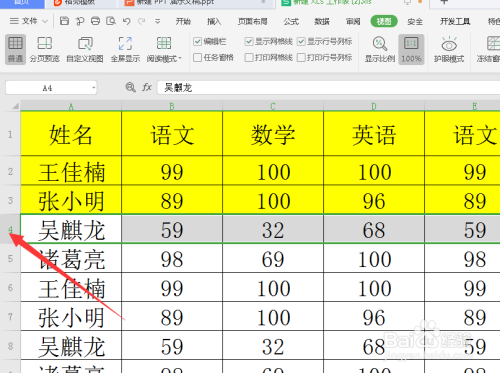Viewport: 500px width, 373px height.
Task: Click the Name Box showing A4
Action: (x=47, y=88)
